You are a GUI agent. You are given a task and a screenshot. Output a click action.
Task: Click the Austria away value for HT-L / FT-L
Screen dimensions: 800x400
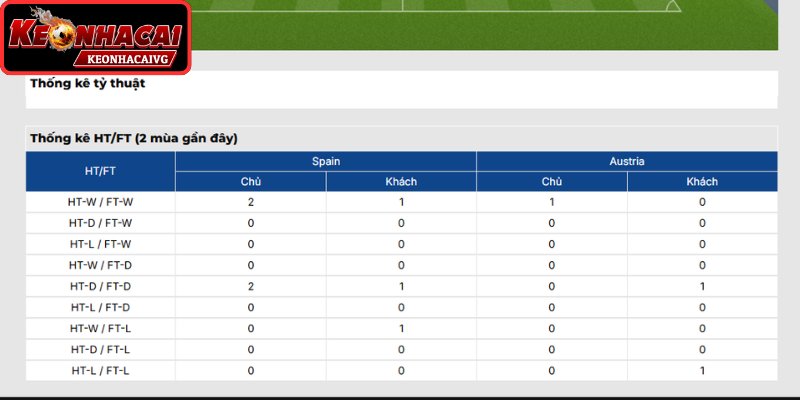point(703,371)
